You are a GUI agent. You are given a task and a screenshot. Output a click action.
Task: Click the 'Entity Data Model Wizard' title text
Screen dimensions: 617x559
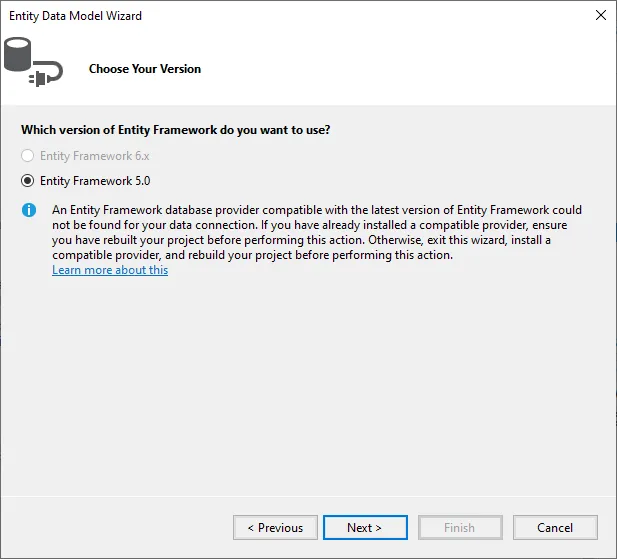pyautogui.click(x=76, y=16)
